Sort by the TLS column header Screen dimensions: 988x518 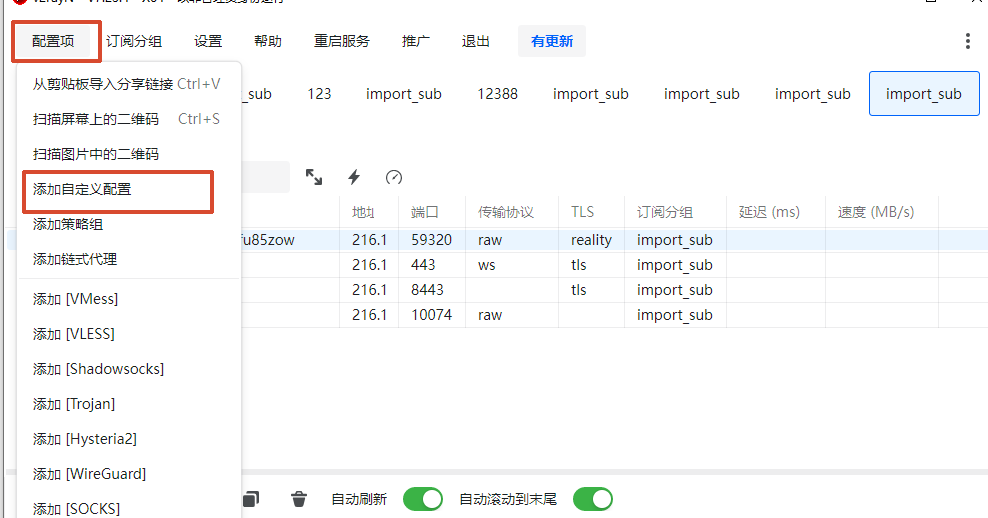(591, 212)
